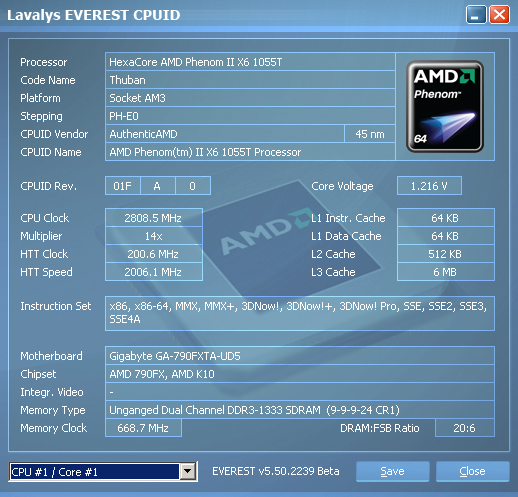Click the instruction set list starting with x86
Screen dimensions: 518x497
(300, 313)
